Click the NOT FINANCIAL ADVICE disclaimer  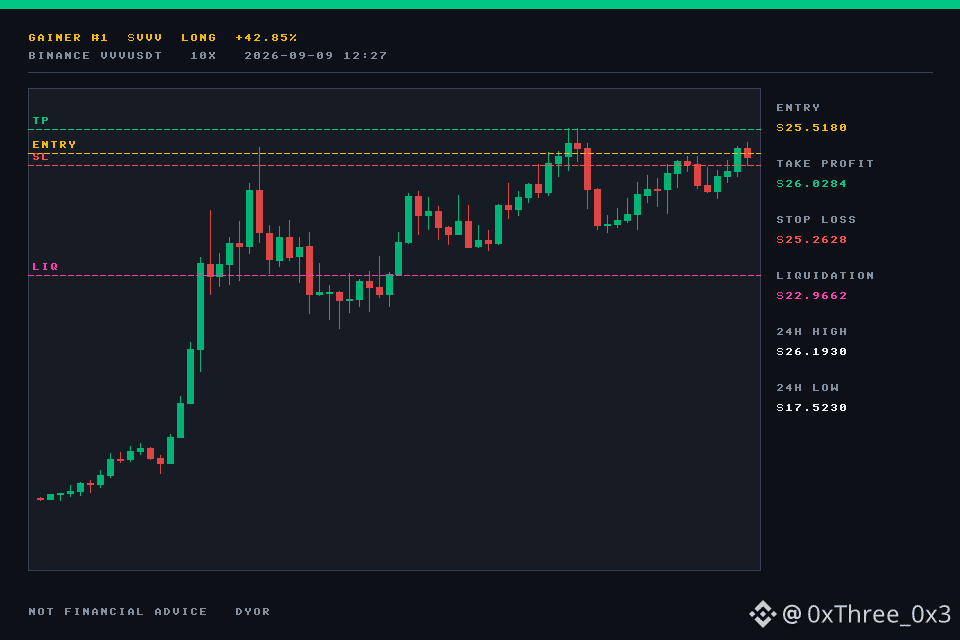(x=118, y=611)
